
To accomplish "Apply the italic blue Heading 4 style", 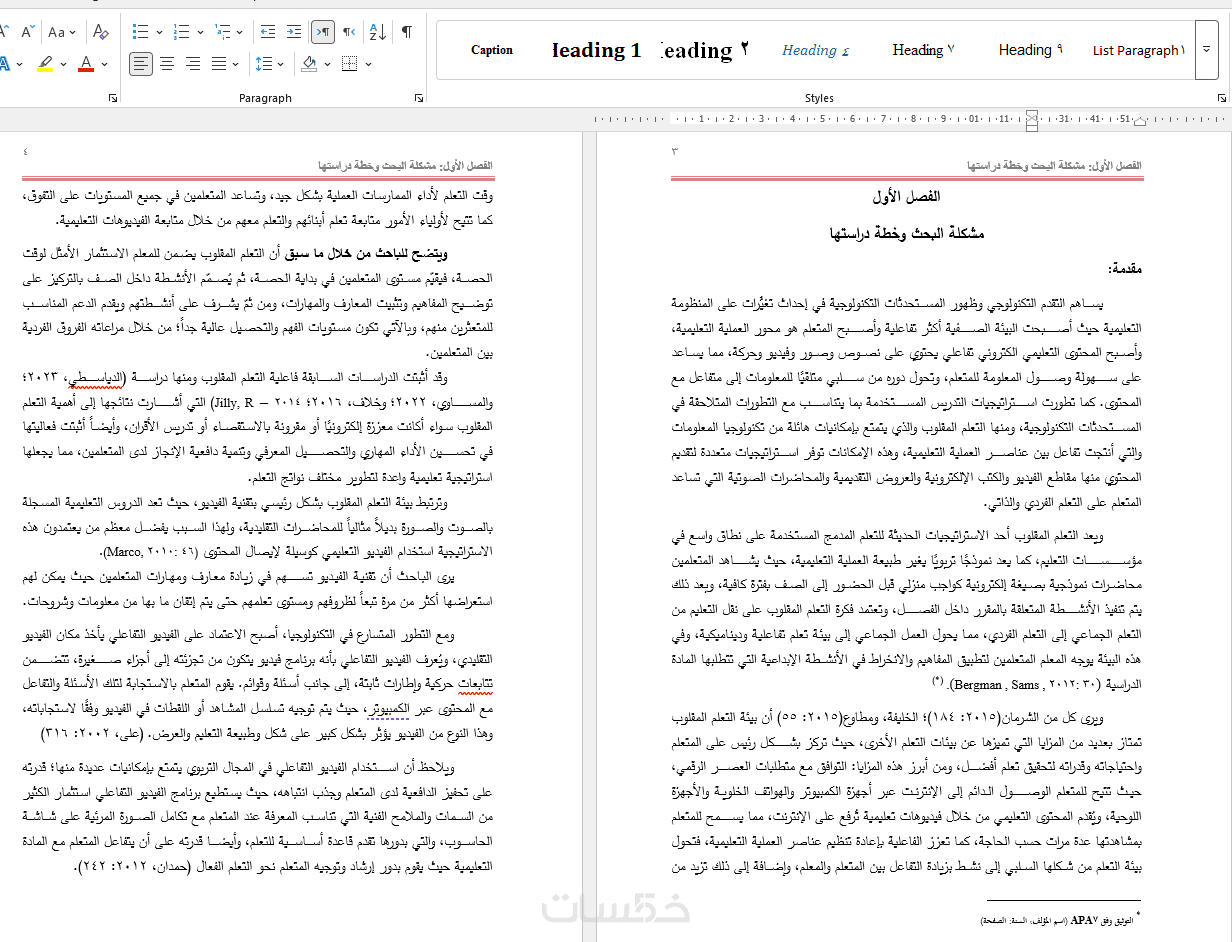I will [815, 50].
